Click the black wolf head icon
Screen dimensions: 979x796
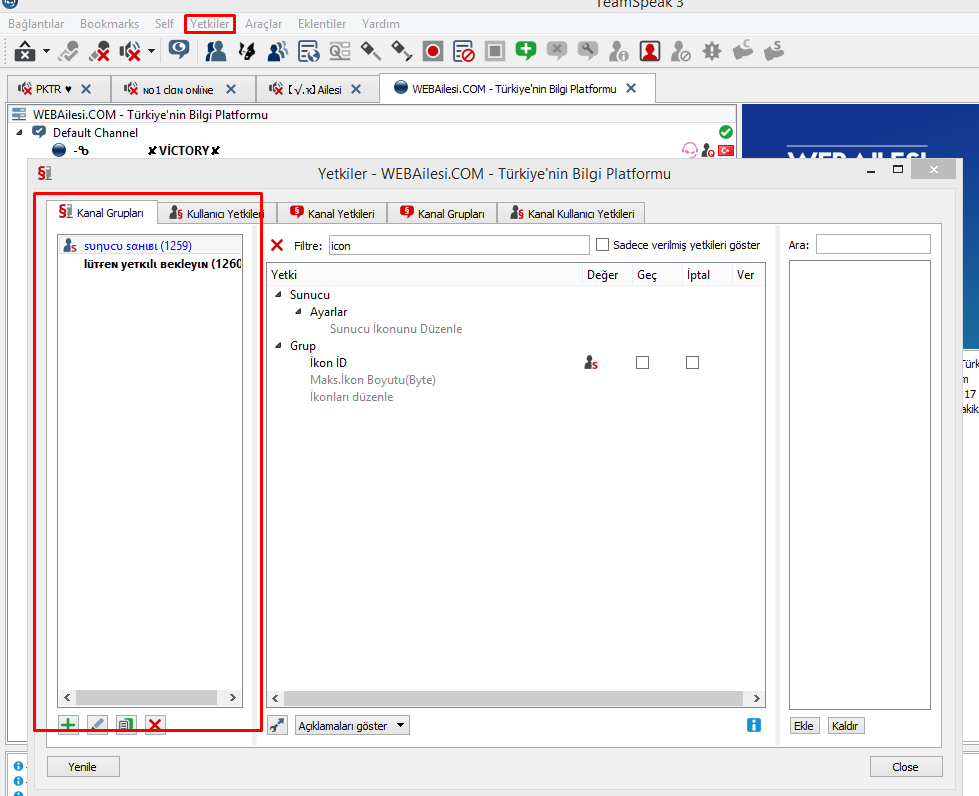coord(247,51)
